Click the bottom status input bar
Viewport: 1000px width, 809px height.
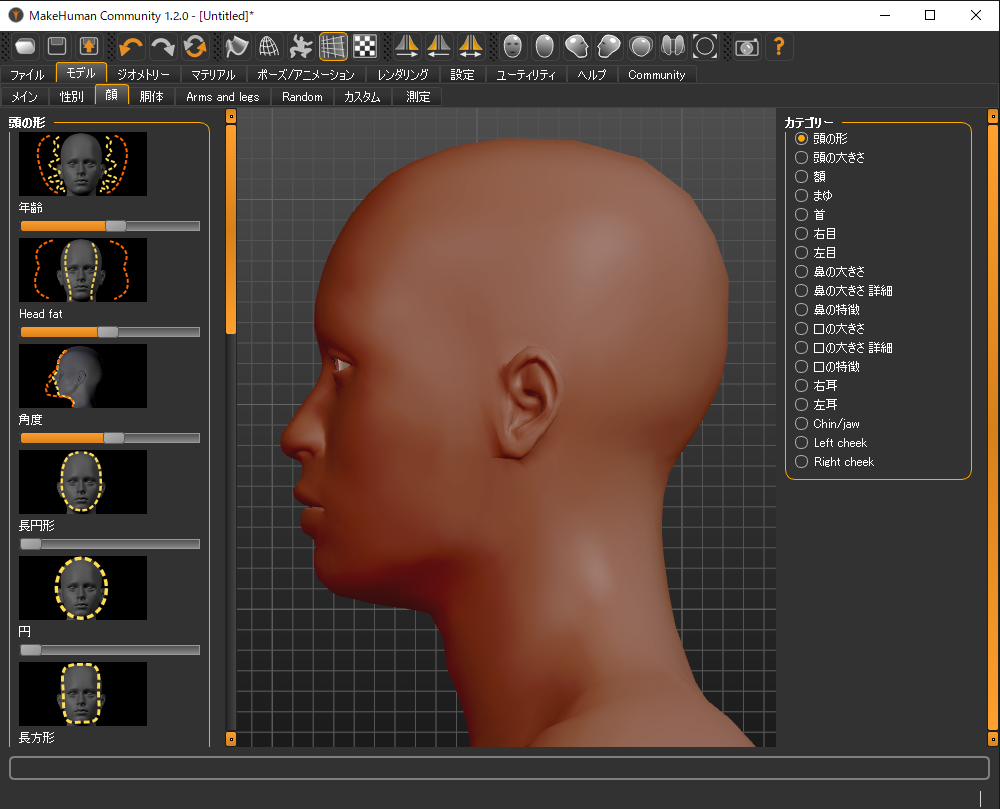[498, 768]
